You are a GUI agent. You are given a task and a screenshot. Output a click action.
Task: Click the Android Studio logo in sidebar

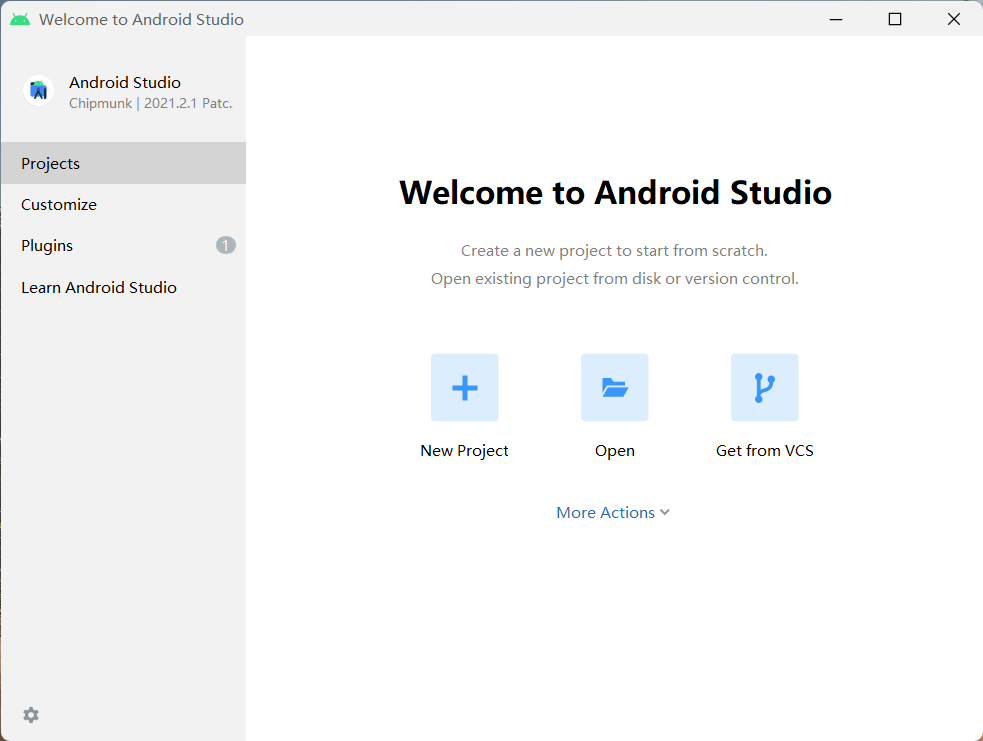pos(37,90)
